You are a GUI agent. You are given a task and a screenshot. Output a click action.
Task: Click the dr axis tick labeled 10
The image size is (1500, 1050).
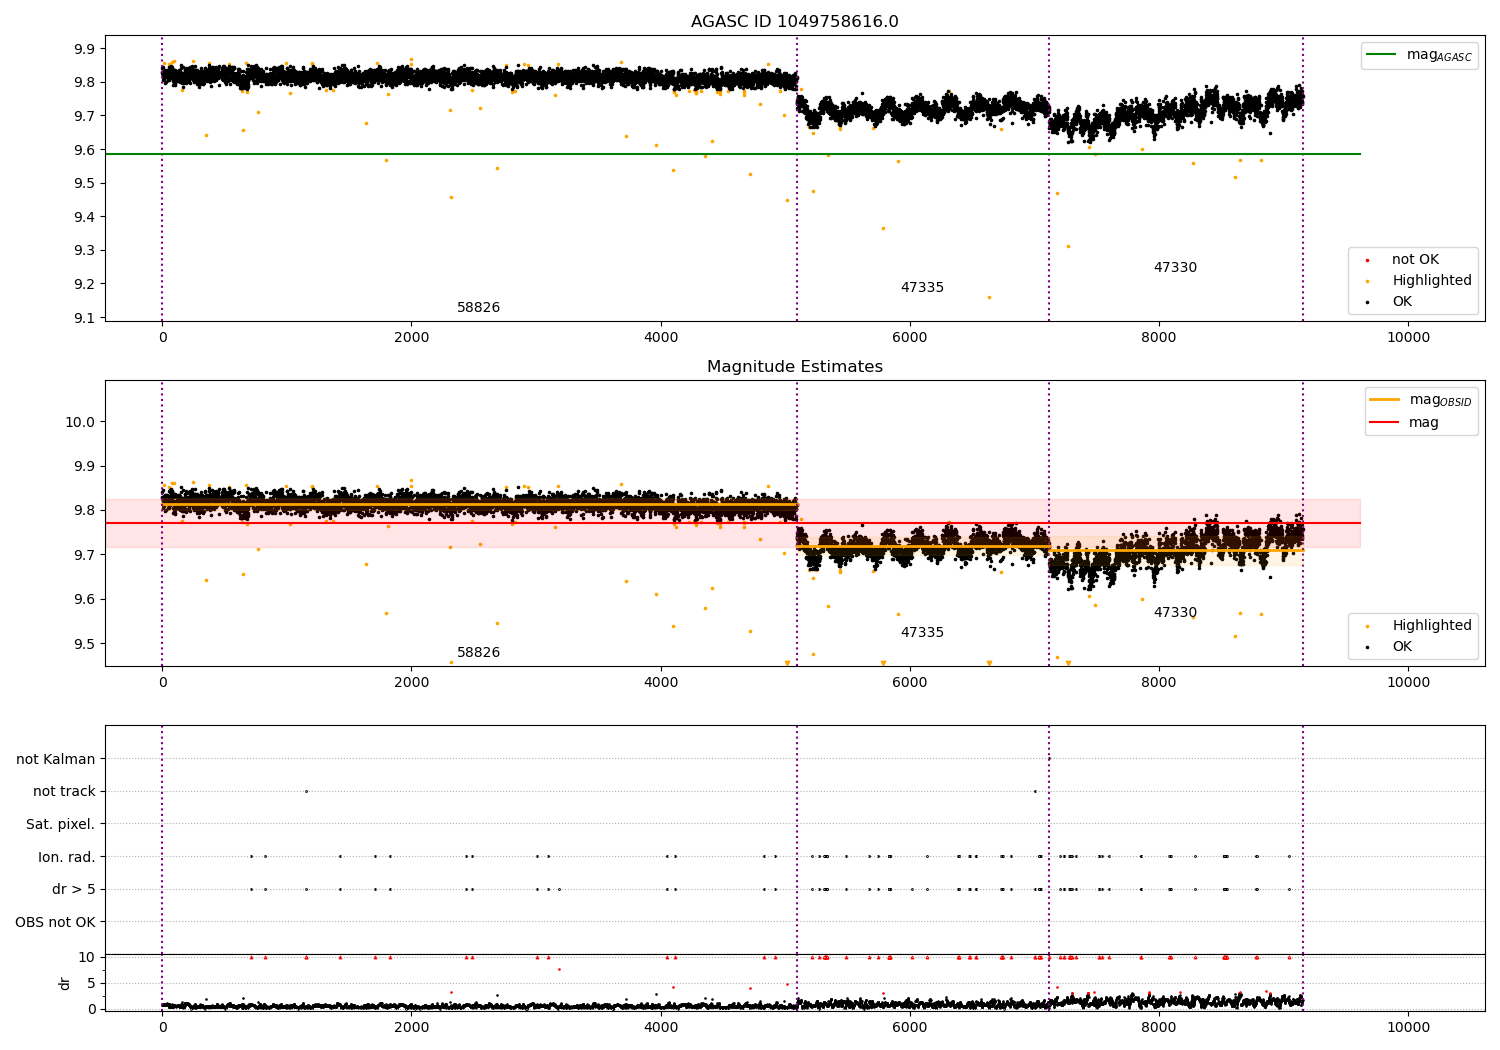(87, 958)
